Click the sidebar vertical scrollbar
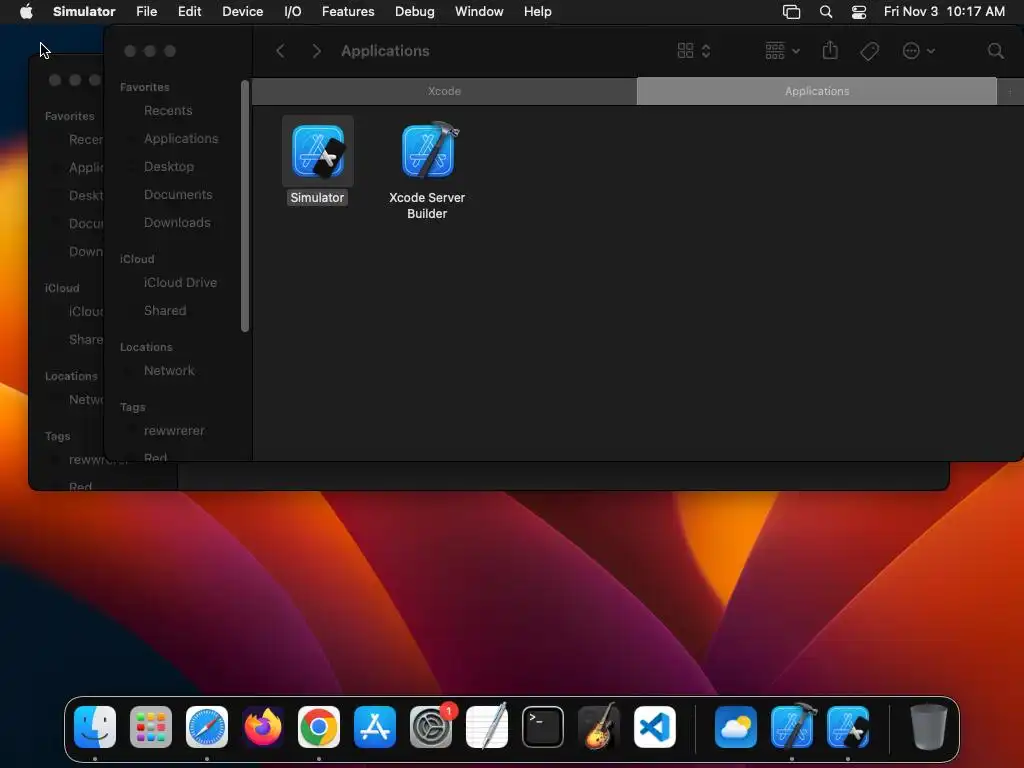This screenshot has width=1024, height=768. coord(245,206)
